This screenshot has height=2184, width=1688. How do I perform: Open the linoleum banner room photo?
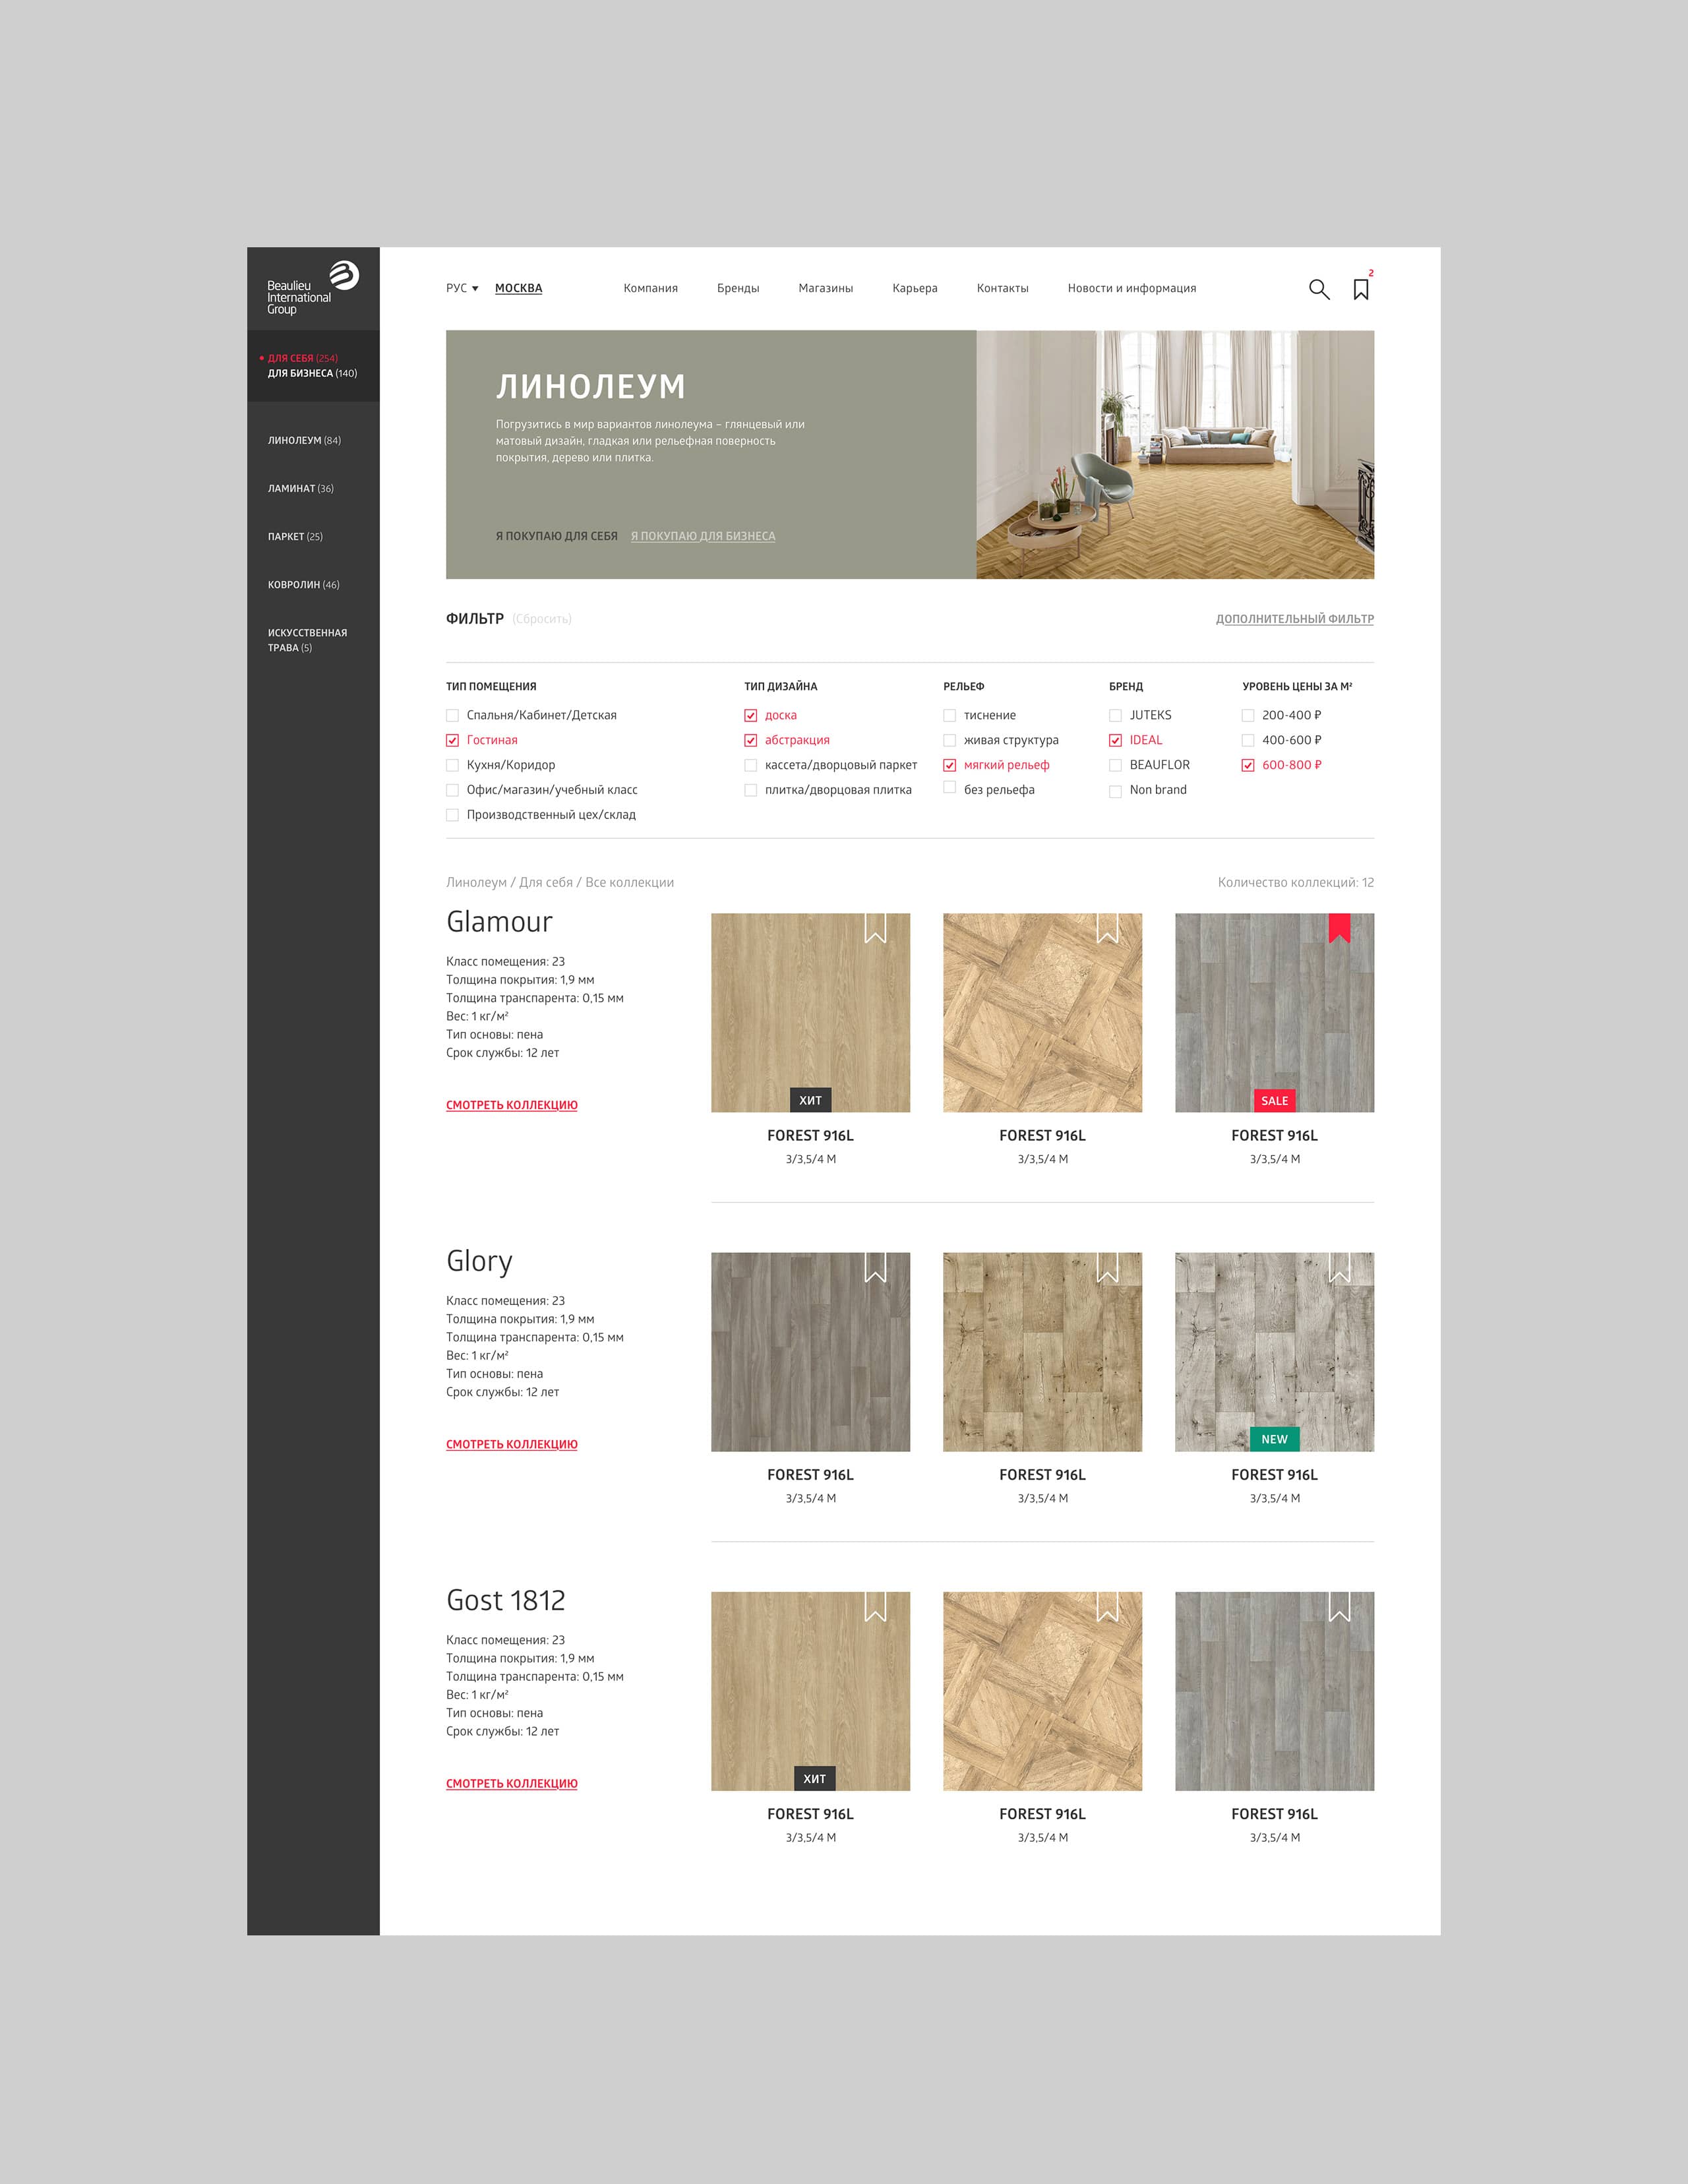[x=1175, y=454]
